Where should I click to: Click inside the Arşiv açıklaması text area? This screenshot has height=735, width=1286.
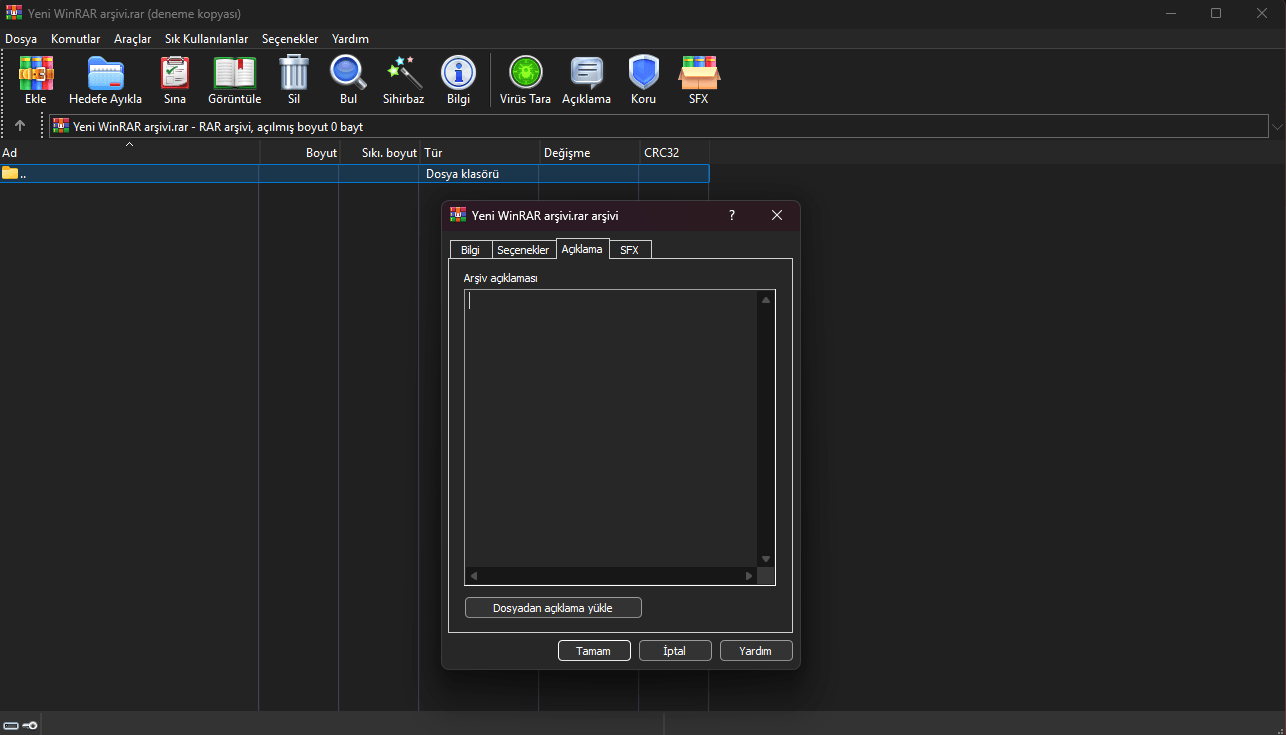coord(611,428)
